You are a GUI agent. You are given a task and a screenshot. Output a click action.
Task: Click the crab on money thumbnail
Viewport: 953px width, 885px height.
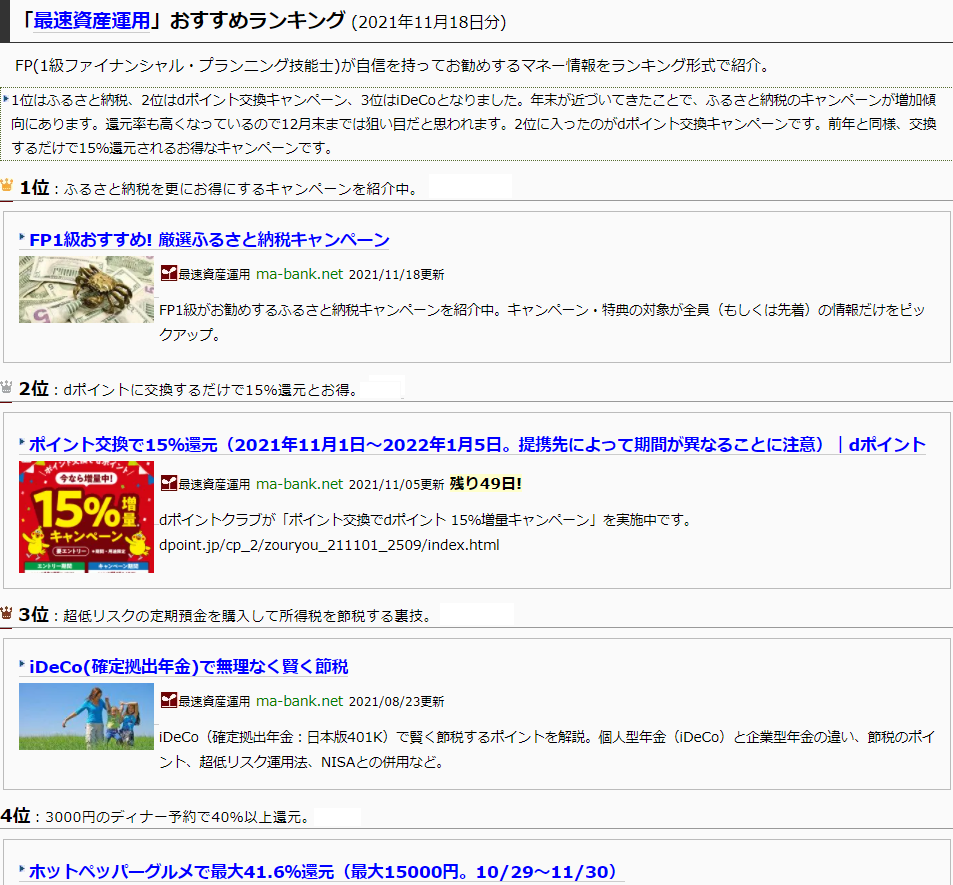[86, 289]
